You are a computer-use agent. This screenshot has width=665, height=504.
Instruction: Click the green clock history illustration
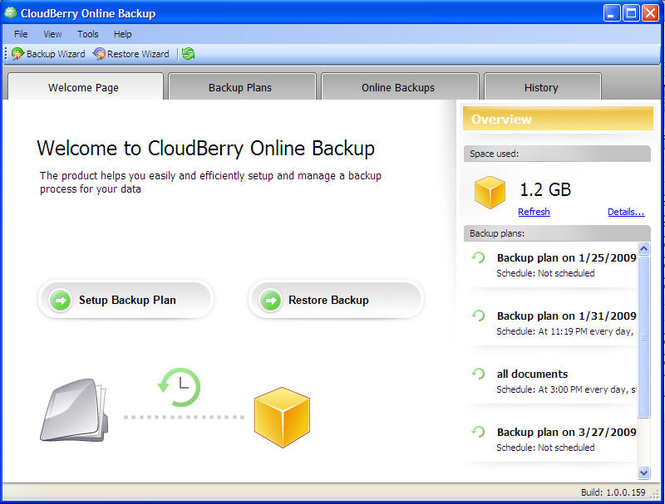click(x=179, y=387)
